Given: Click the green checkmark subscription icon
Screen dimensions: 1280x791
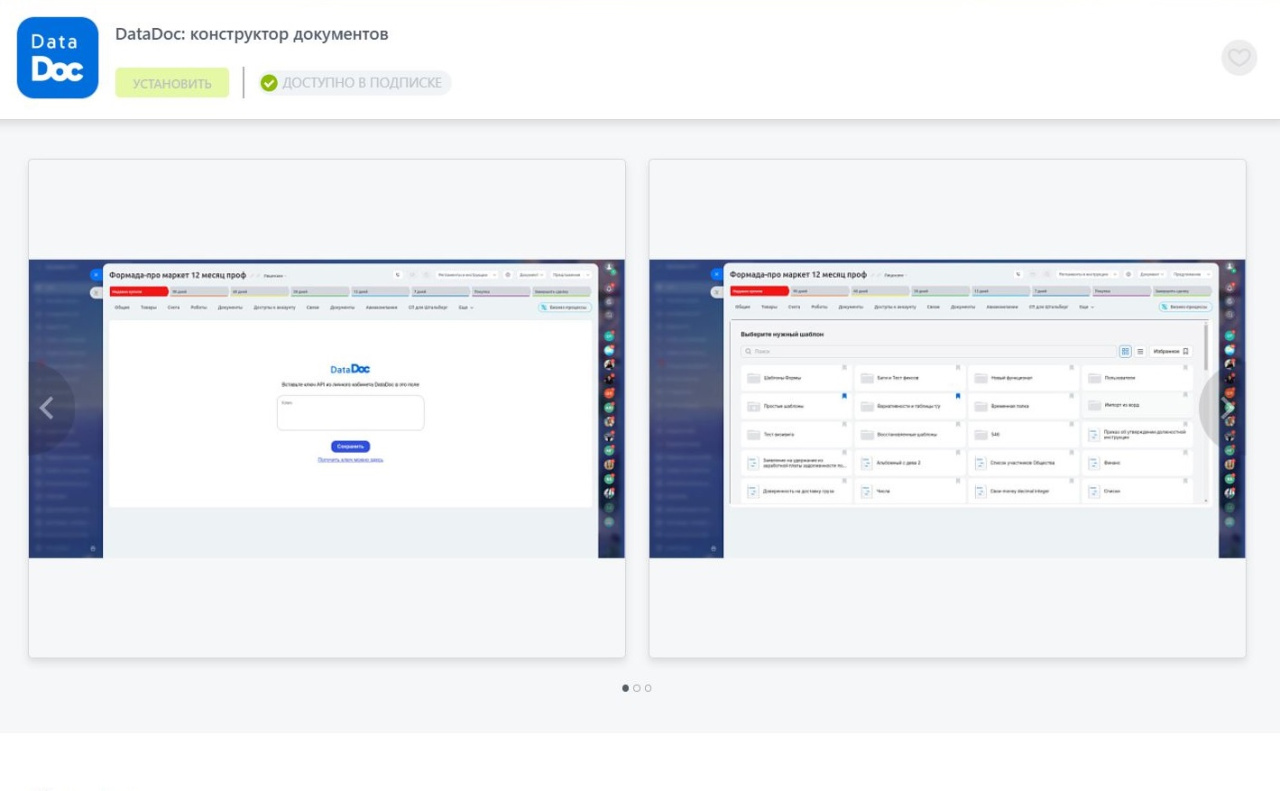Looking at the screenshot, I should click(x=269, y=83).
